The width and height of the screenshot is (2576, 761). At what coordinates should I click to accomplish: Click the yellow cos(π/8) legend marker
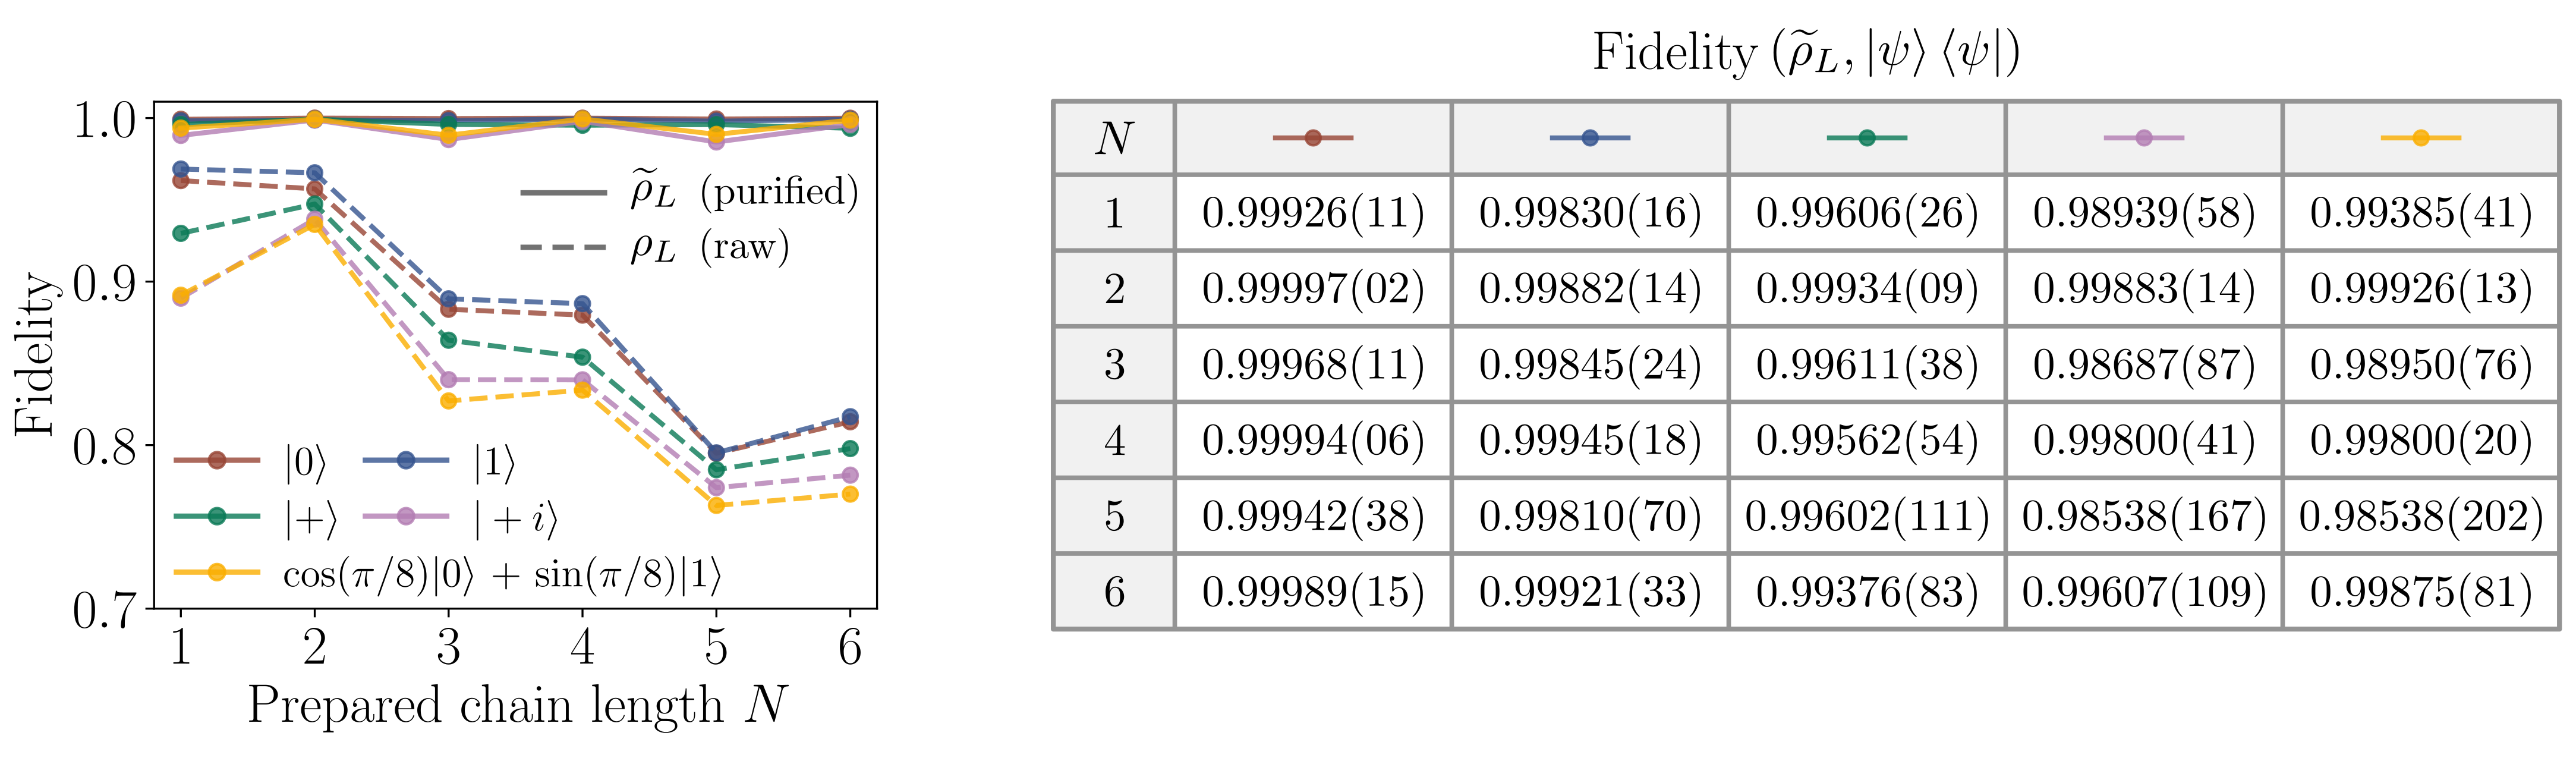(217, 573)
